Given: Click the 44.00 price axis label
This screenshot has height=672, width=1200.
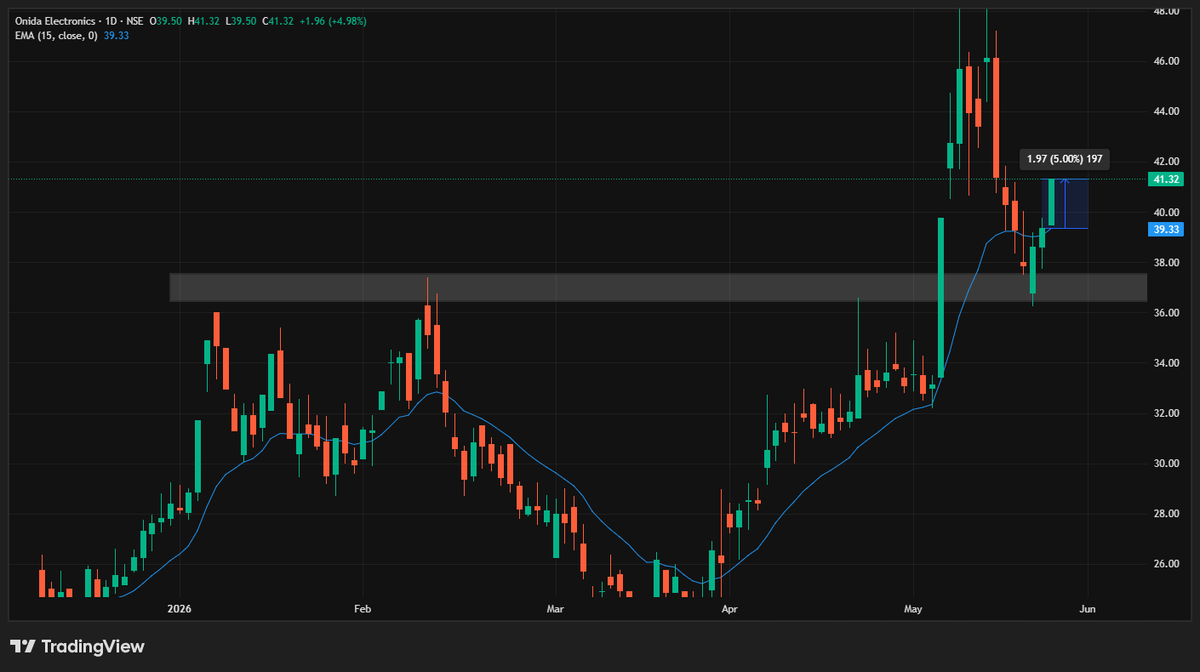Looking at the screenshot, I should point(1166,111).
